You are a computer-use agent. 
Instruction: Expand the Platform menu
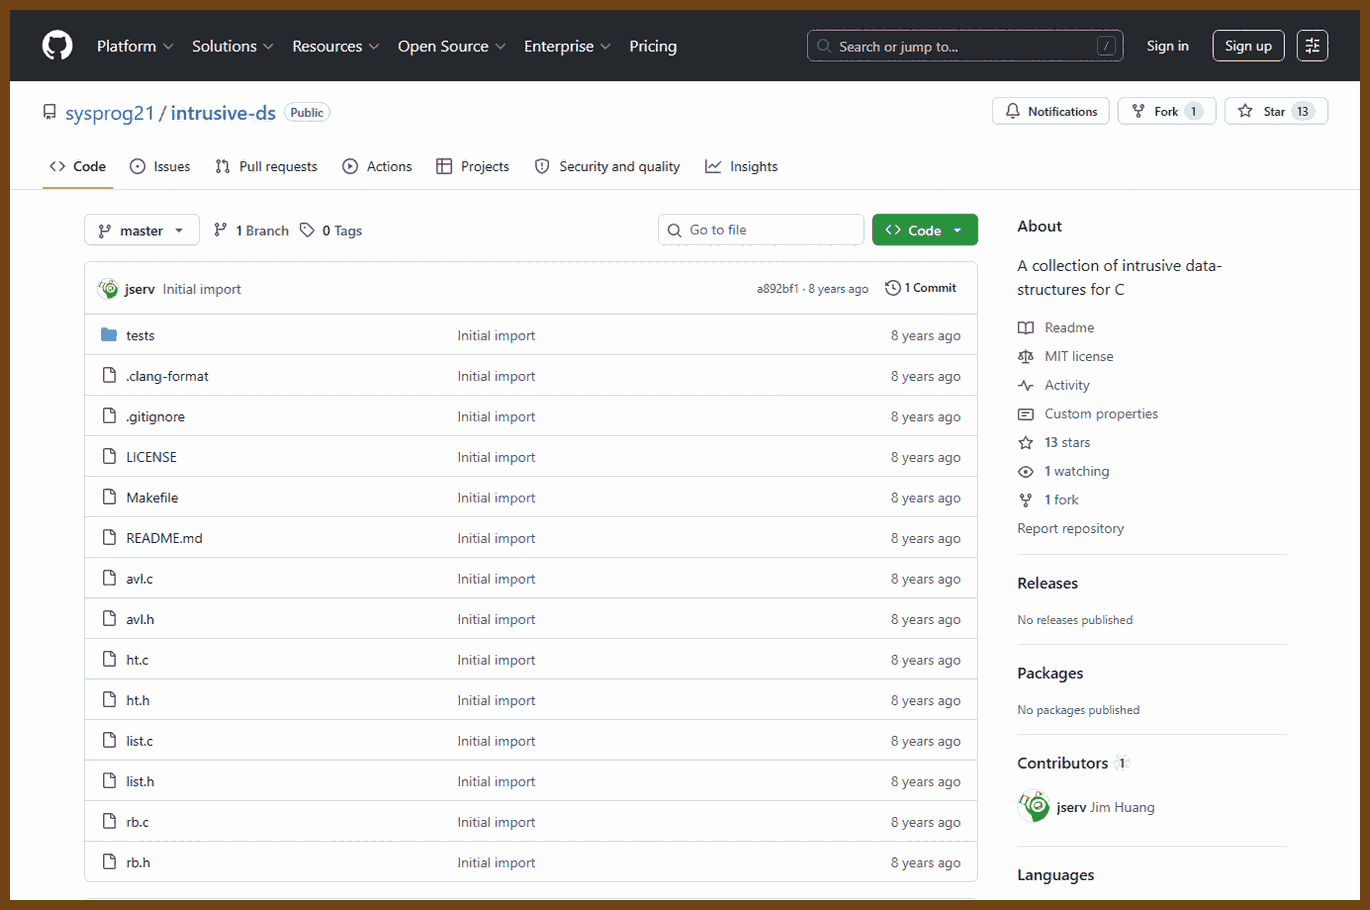click(x=135, y=46)
